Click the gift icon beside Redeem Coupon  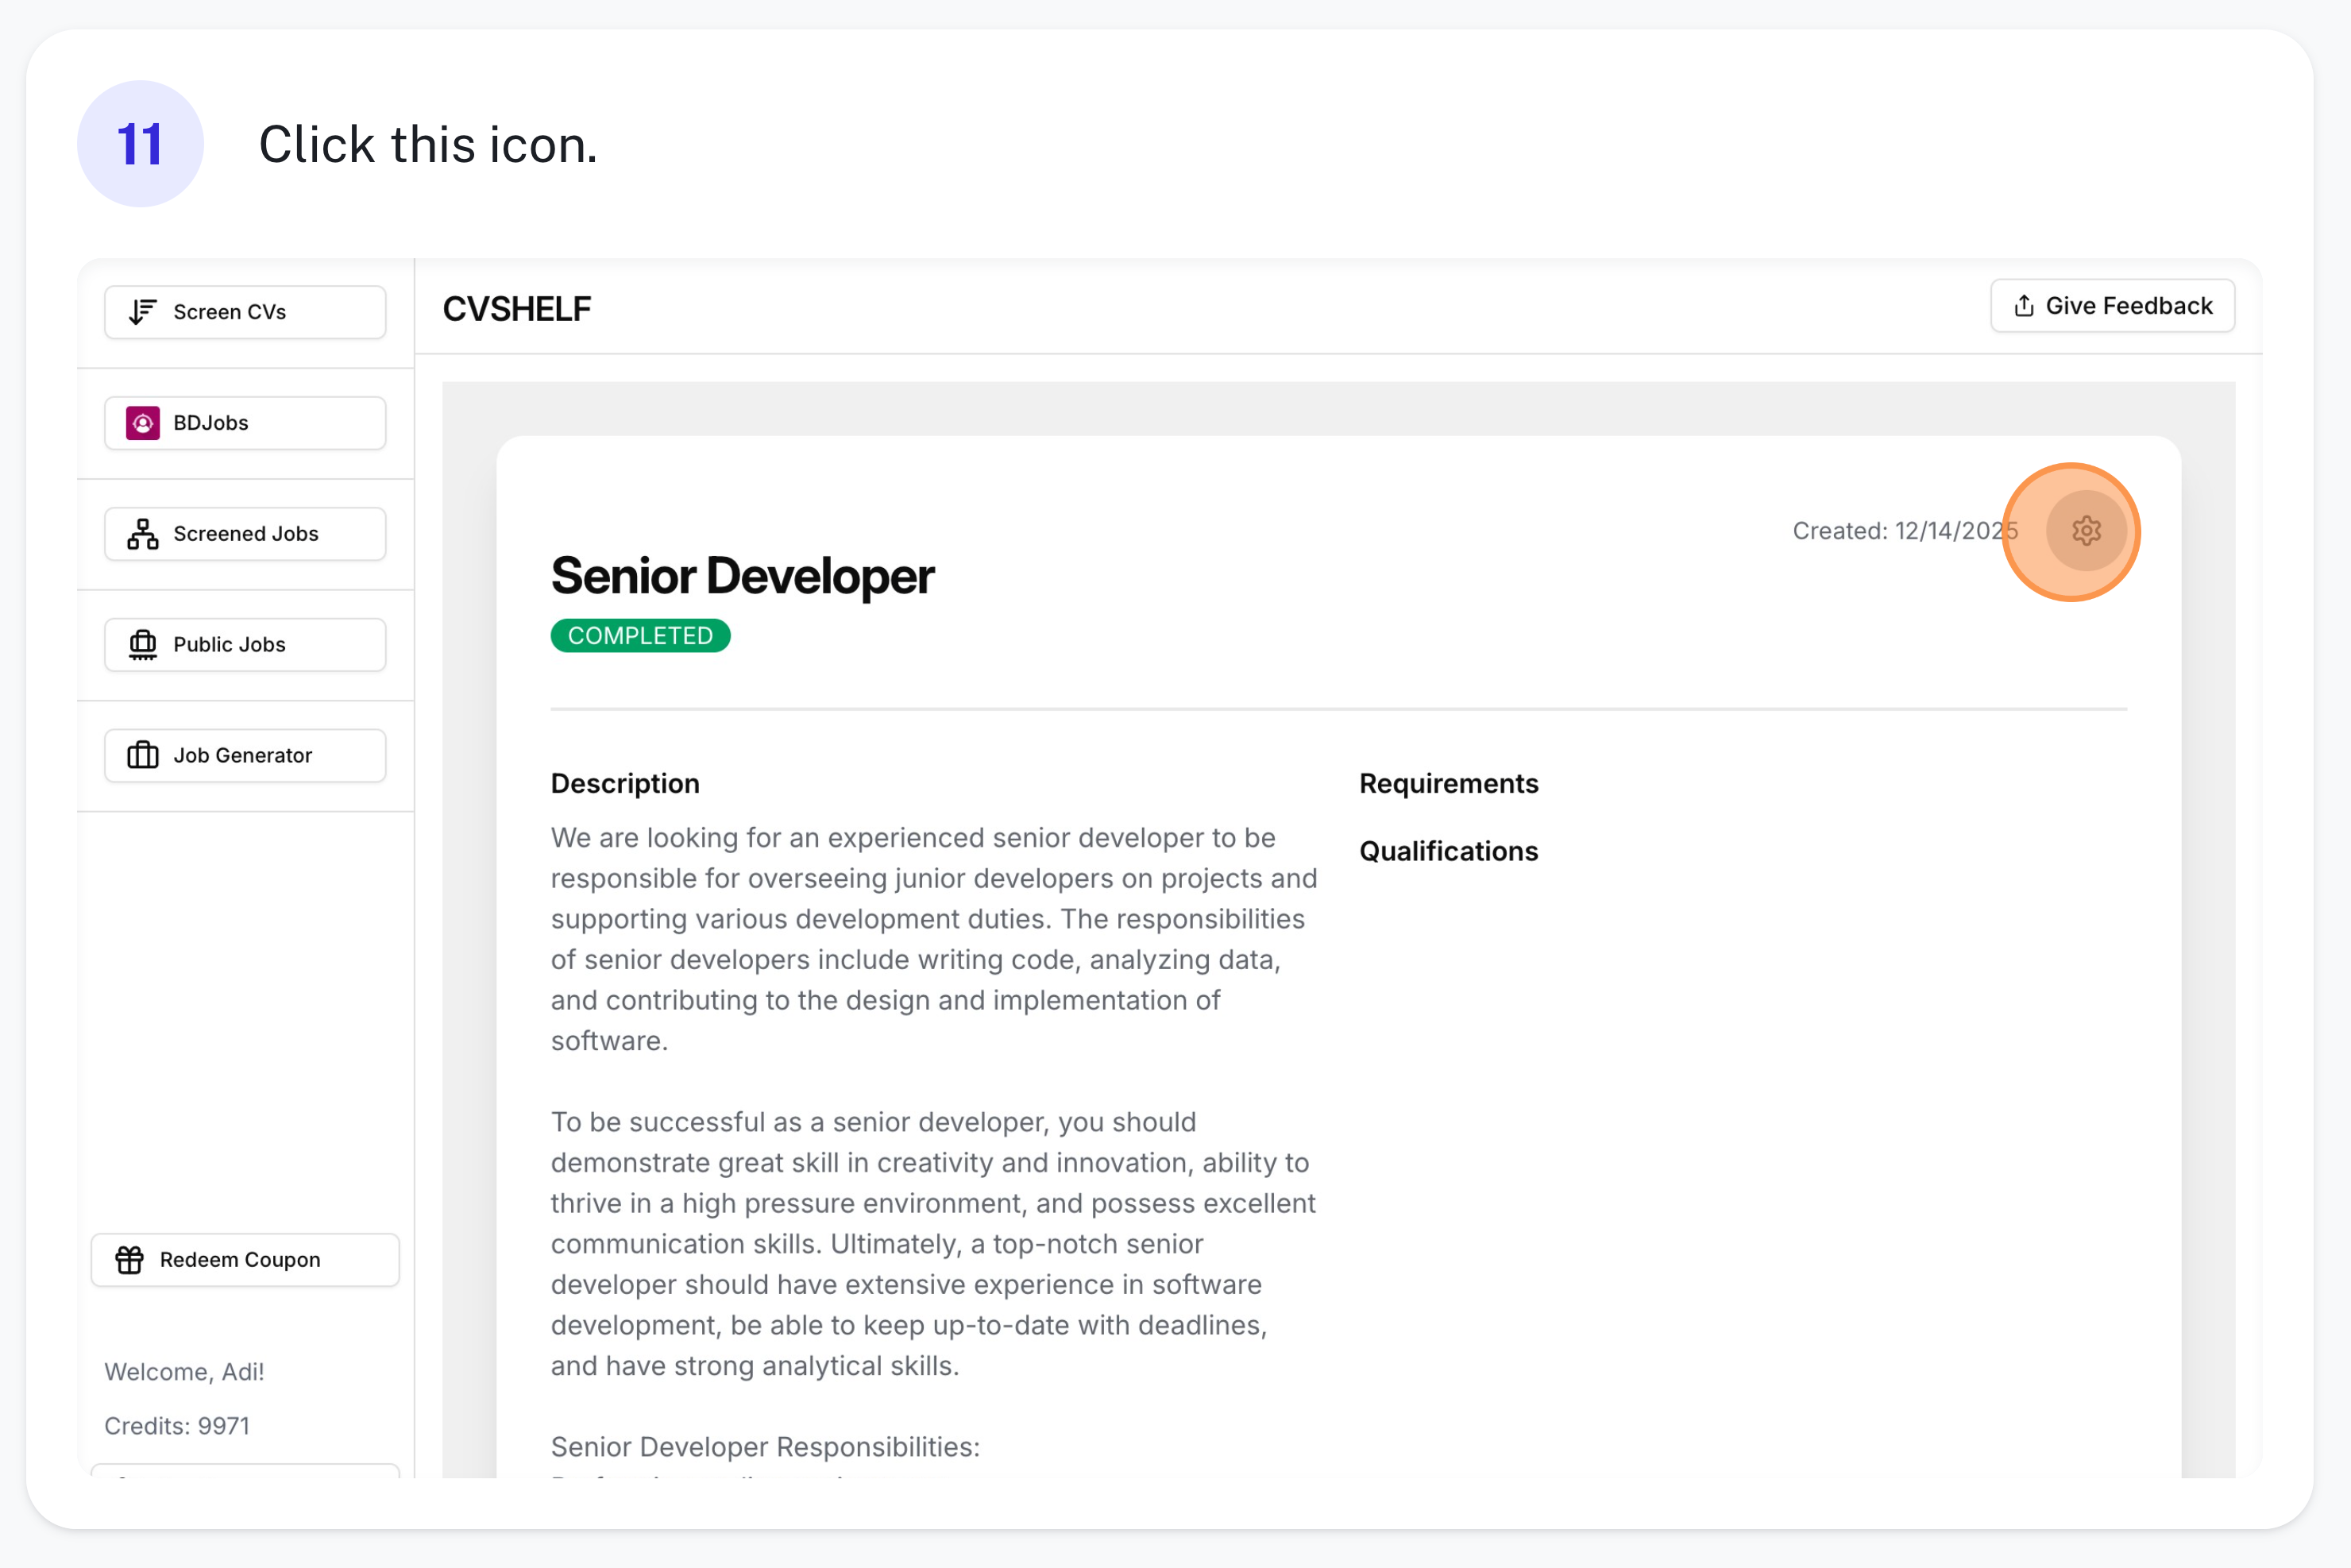click(x=130, y=1259)
